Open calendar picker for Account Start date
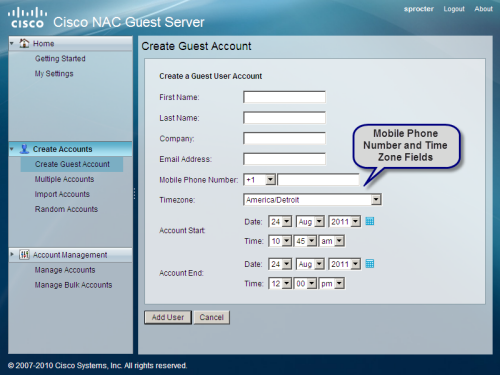The image size is (500, 375). click(x=370, y=221)
